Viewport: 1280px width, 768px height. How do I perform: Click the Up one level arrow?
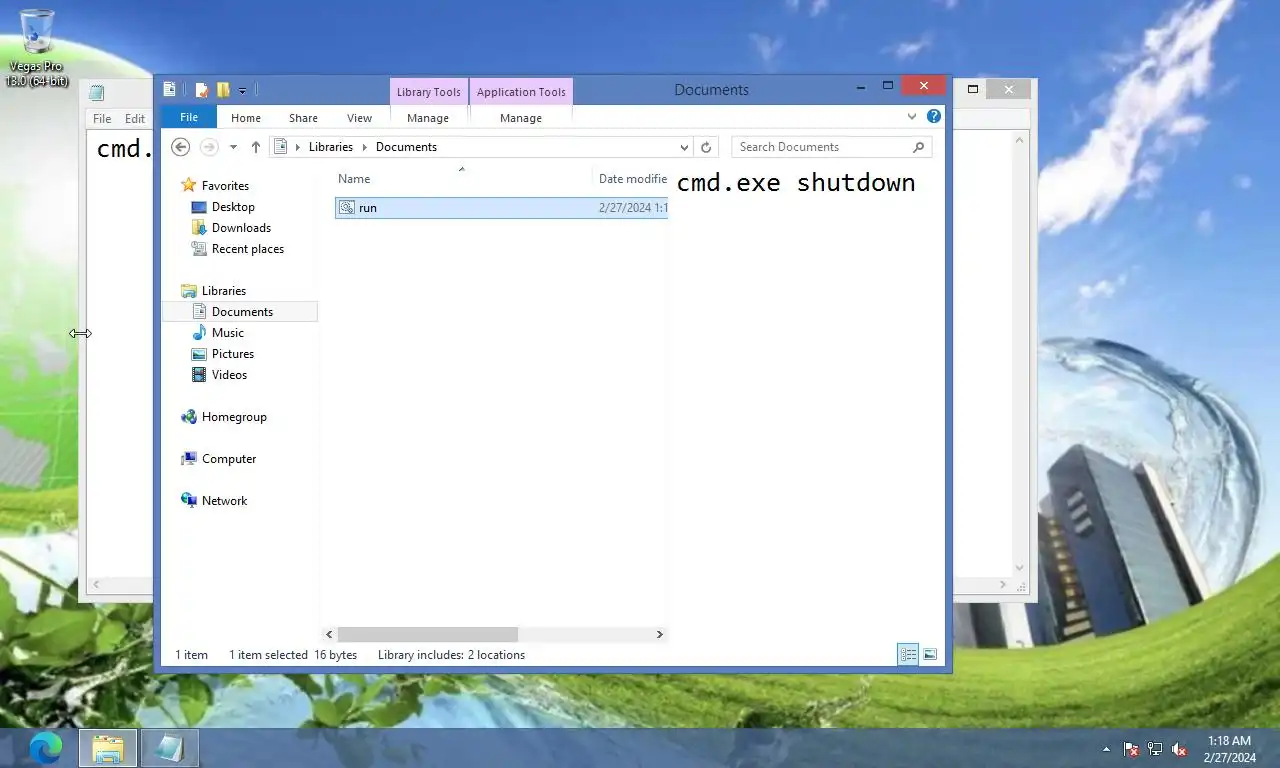click(256, 147)
